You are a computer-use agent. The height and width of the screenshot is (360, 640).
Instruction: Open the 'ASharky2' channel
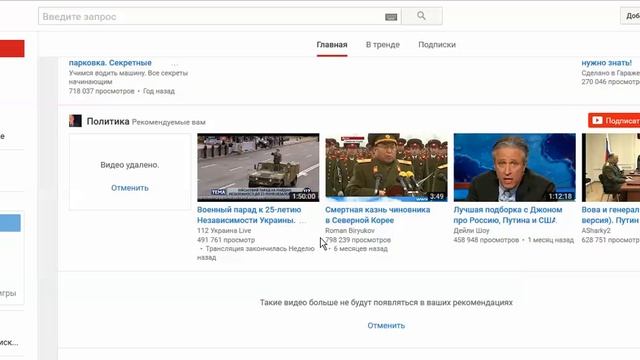(x=596, y=231)
